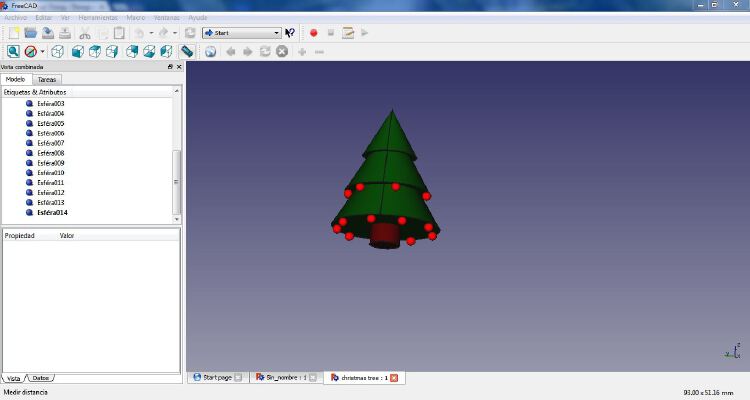The height and width of the screenshot is (400, 750).
Task: Click the Fit All magnifier icon
Action: click(13, 51)
